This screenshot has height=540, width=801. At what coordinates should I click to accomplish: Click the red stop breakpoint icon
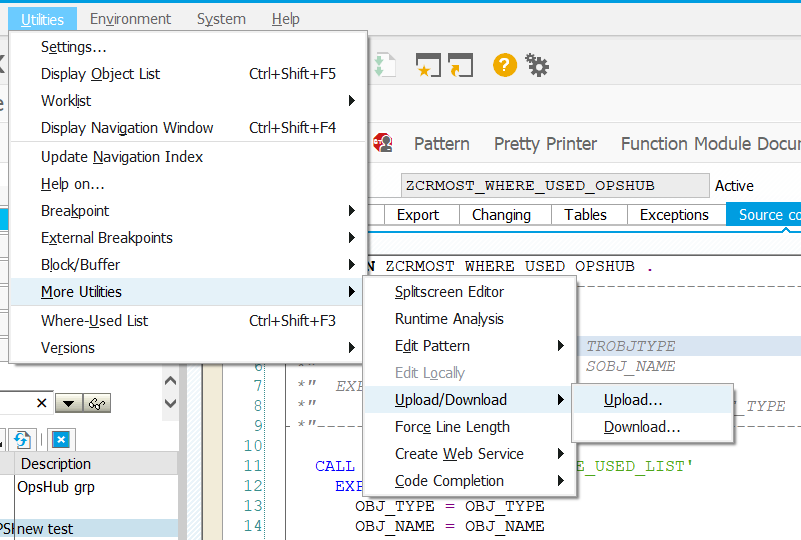click(381, 143)
